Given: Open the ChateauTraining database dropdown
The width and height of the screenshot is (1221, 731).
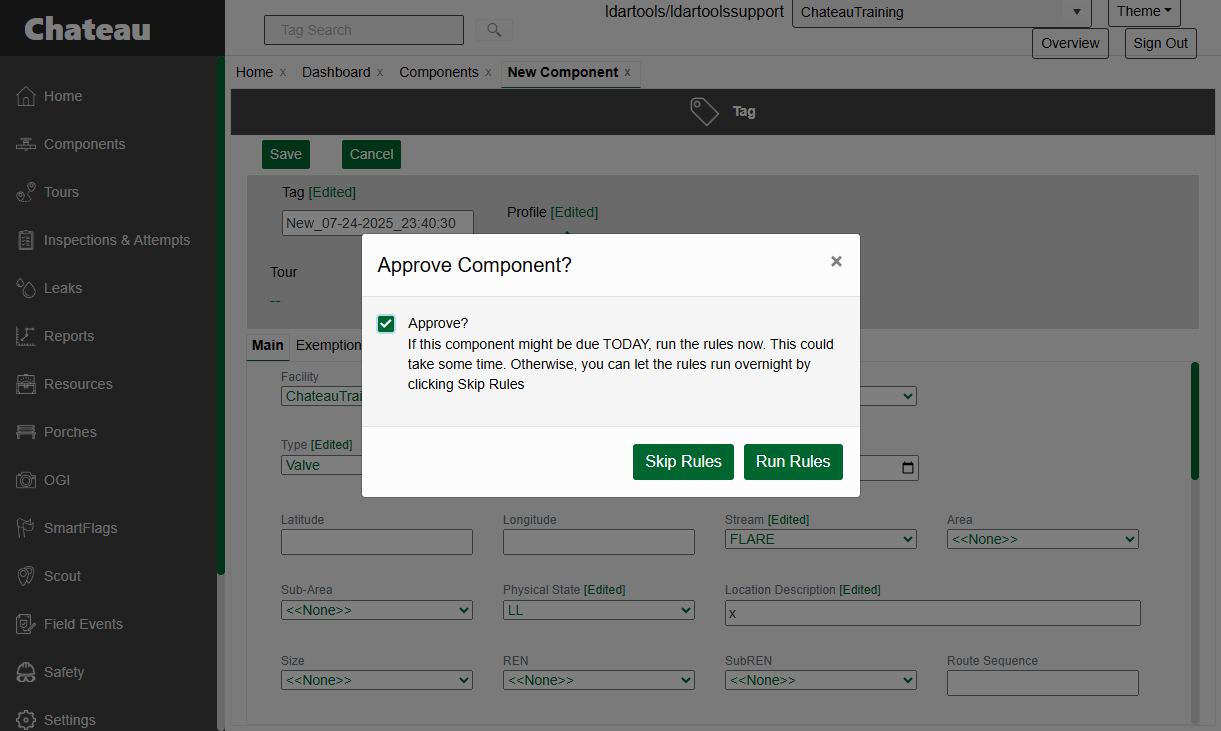Looking at the screenshot, I should pyautogui.click(x=941, y=12).
